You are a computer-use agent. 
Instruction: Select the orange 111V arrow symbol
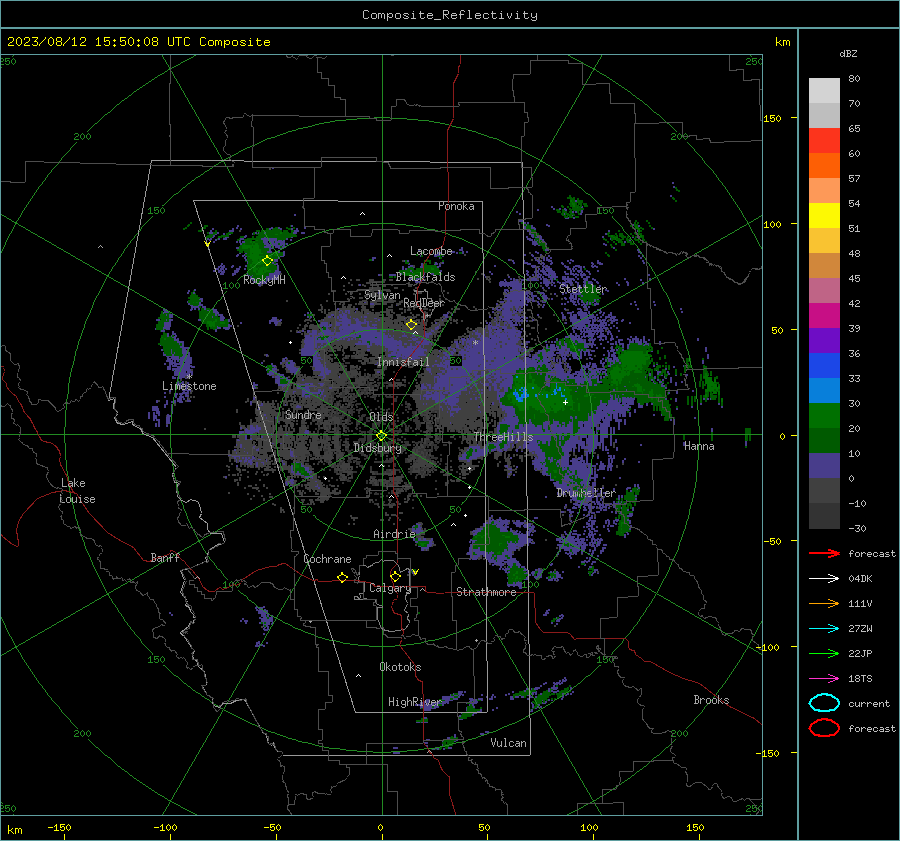[824, 603]
